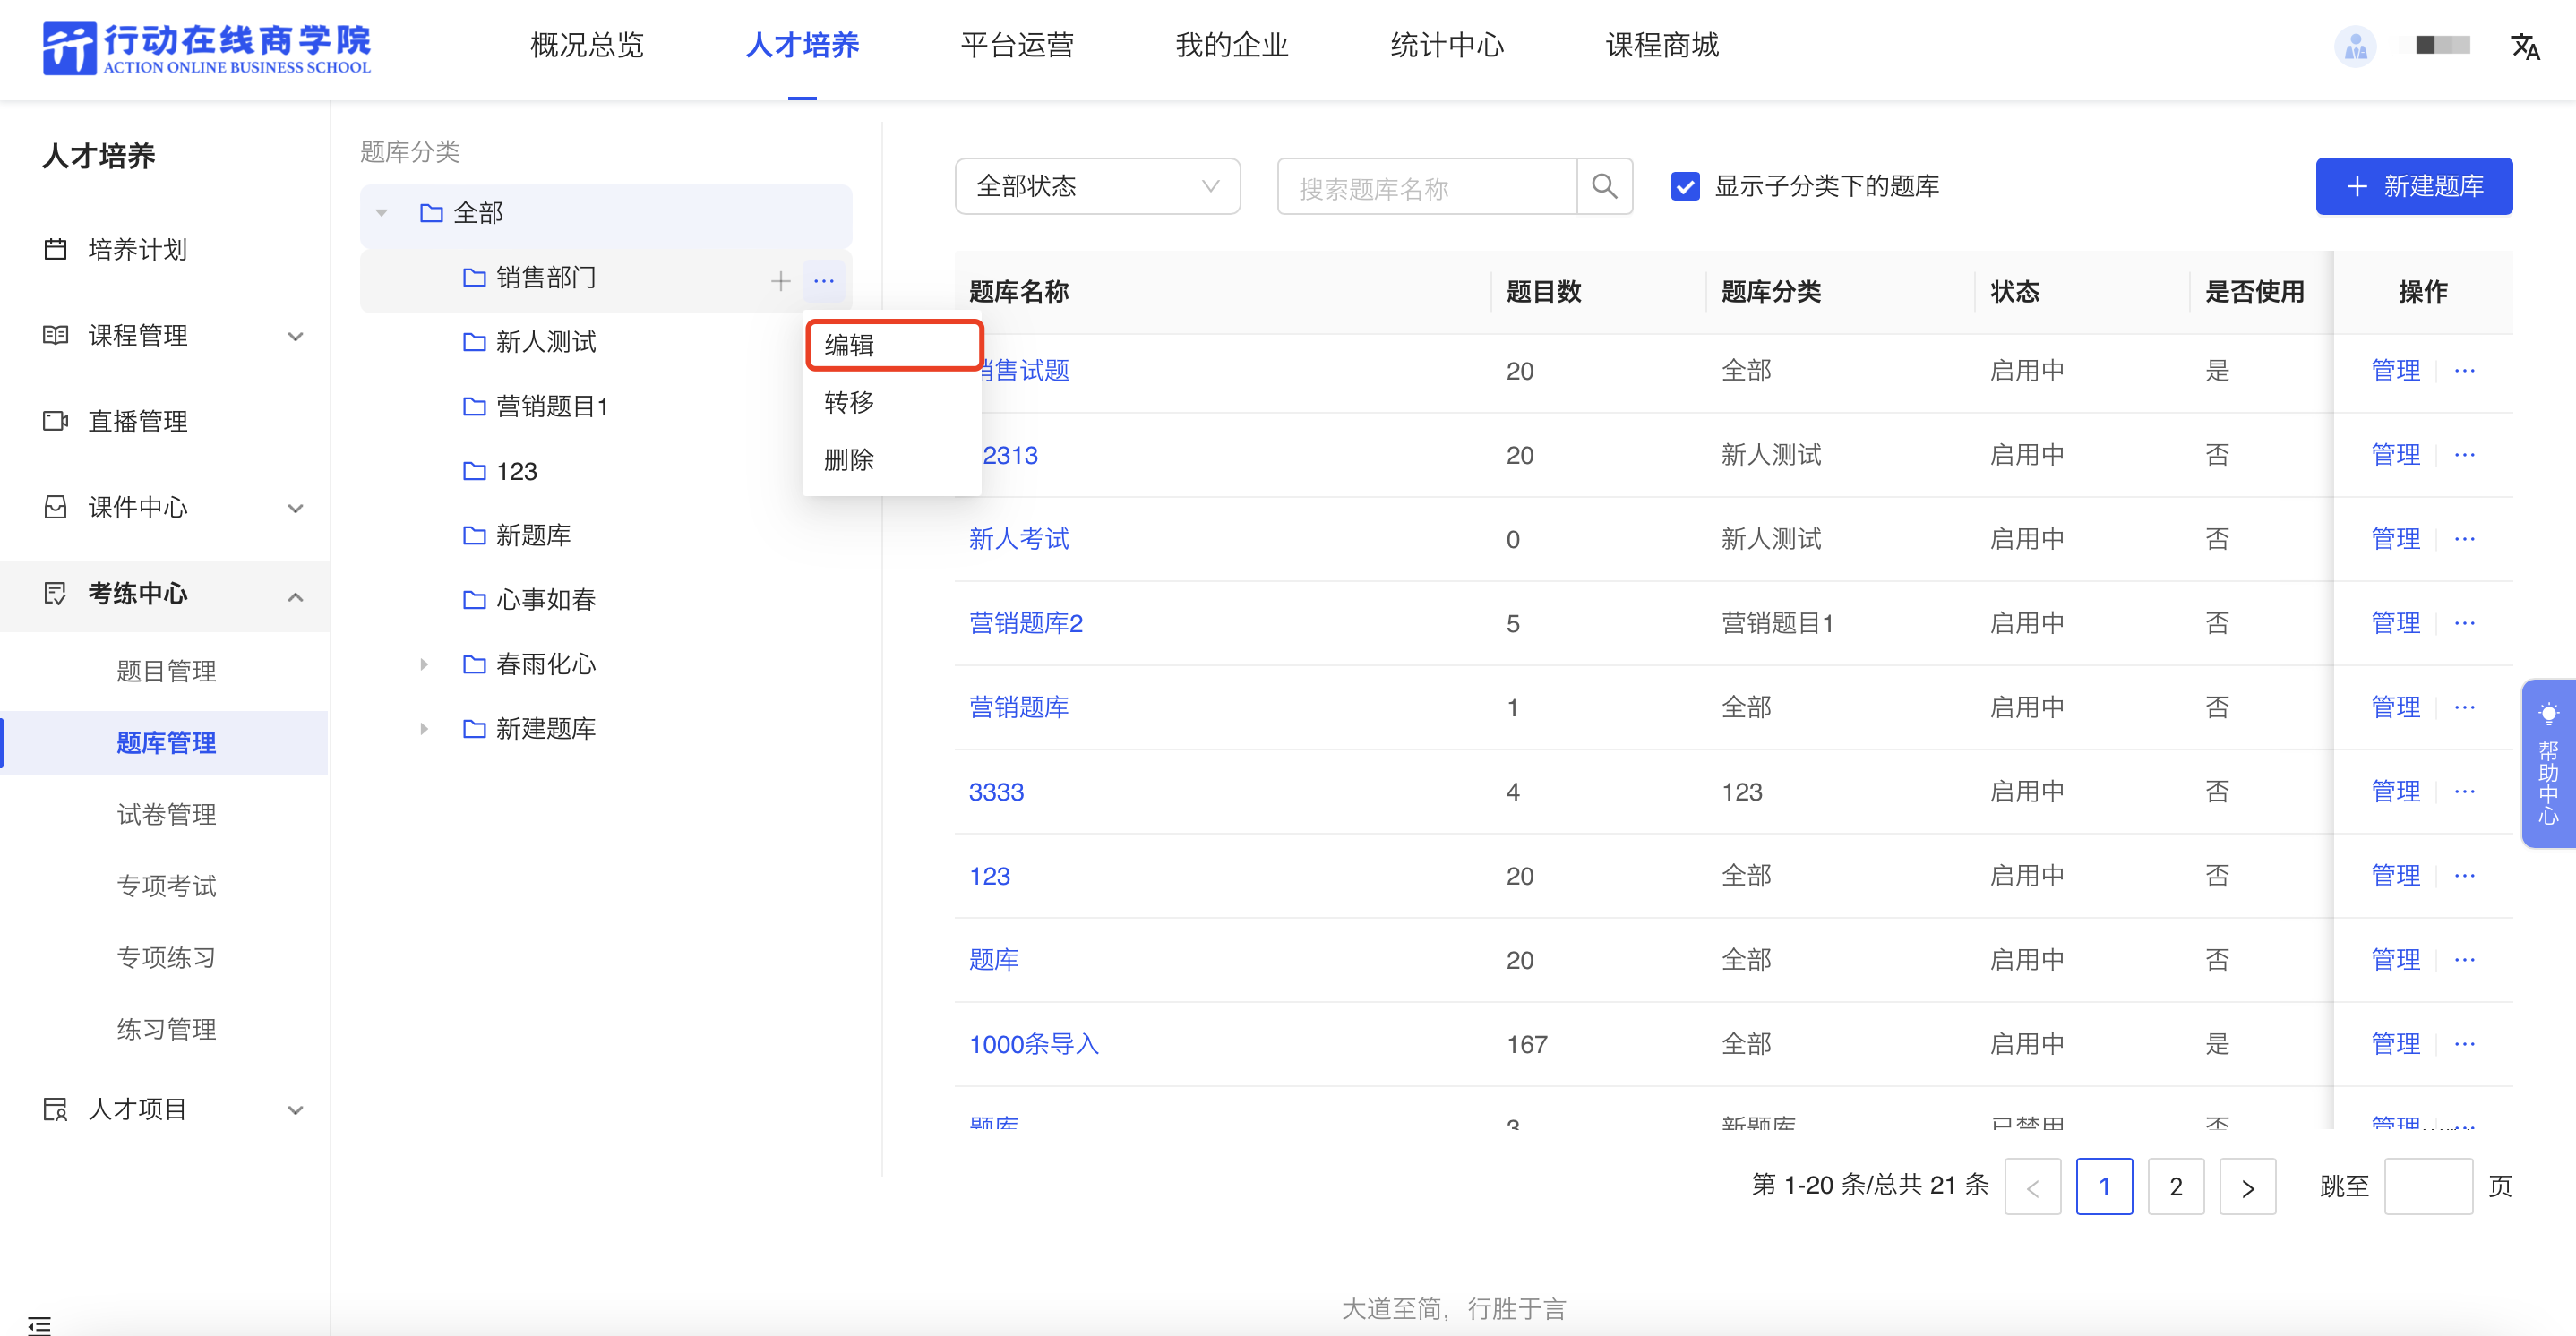
Task: Click the 直播管理 camera icon
Action: coord(56,421)
